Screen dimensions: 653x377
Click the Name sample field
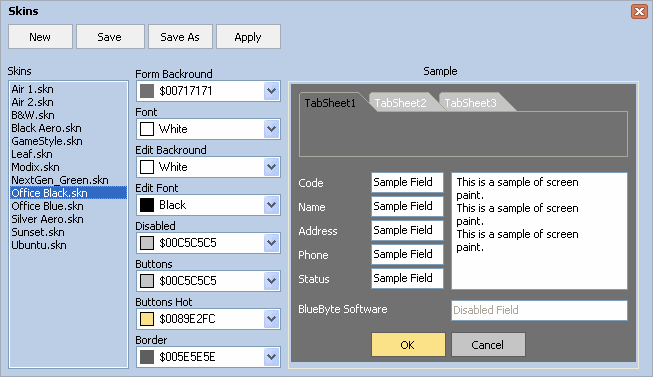pyautogui.click(x=407, y=206)
